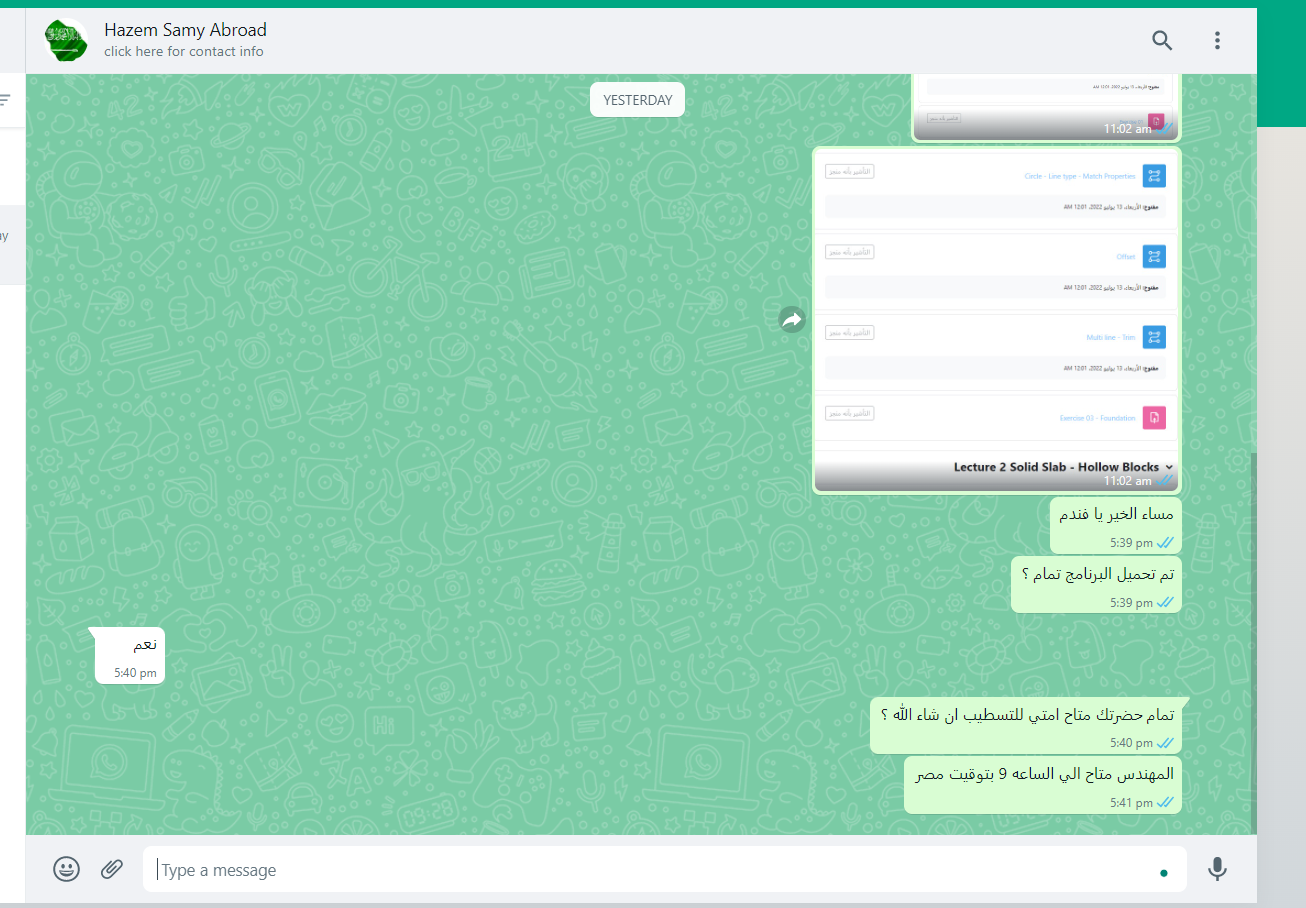
Task: Click the read ticks on the large image
Action: click(1166, 481)
